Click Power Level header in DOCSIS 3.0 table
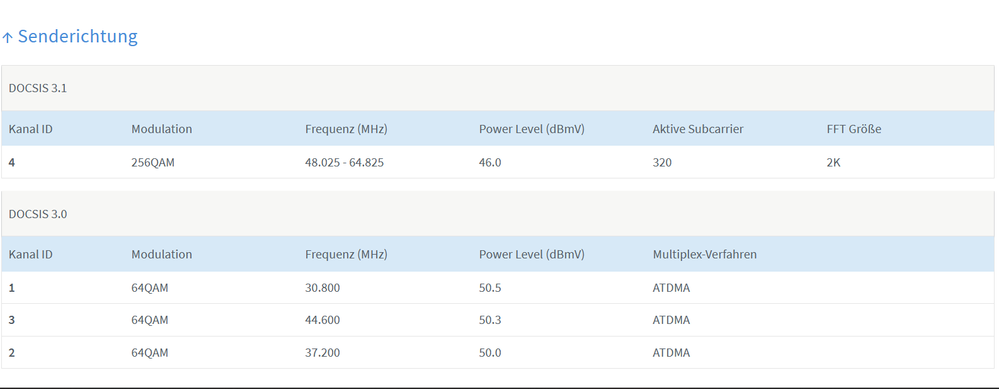This screenshot has height=389, width=999. pyautogui.click(x=532, y=254)
